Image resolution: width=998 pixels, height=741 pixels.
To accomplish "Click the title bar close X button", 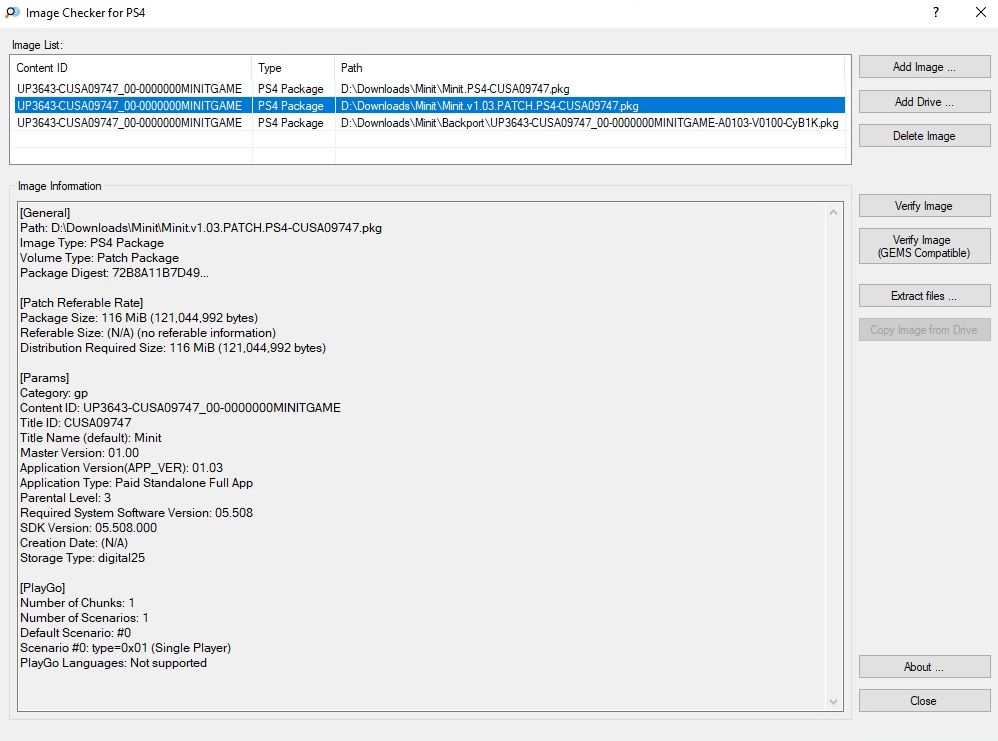I will [x=980, y=12].
